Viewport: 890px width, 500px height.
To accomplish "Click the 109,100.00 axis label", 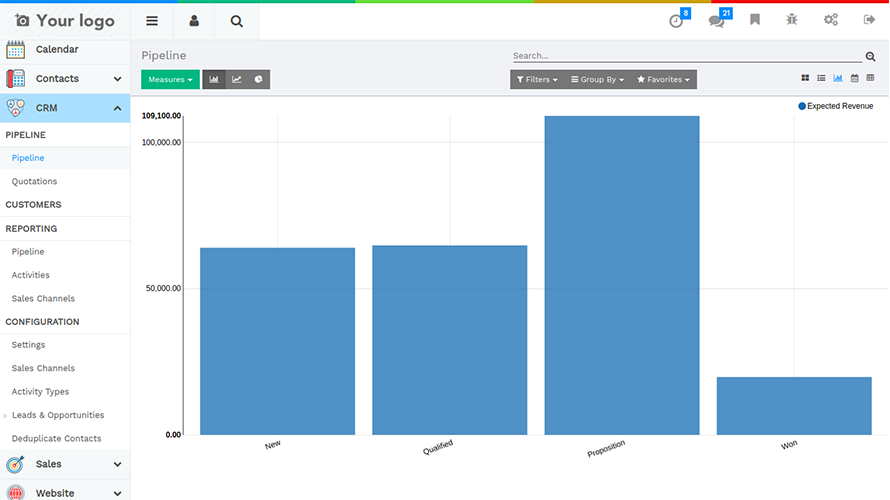I will point(161,116).
